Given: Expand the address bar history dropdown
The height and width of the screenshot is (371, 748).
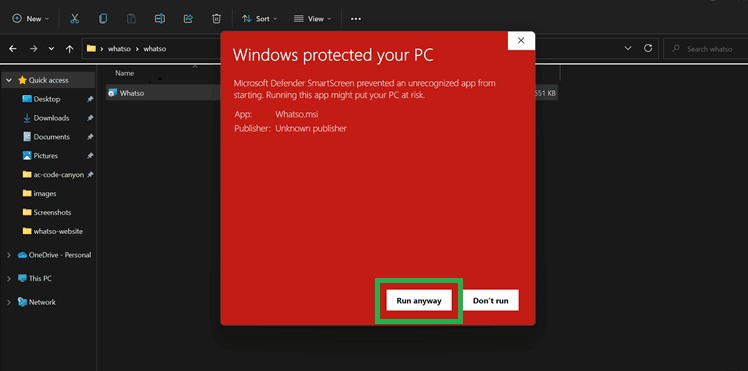Looking at the screenshot, I should click(x=628, y=48).
